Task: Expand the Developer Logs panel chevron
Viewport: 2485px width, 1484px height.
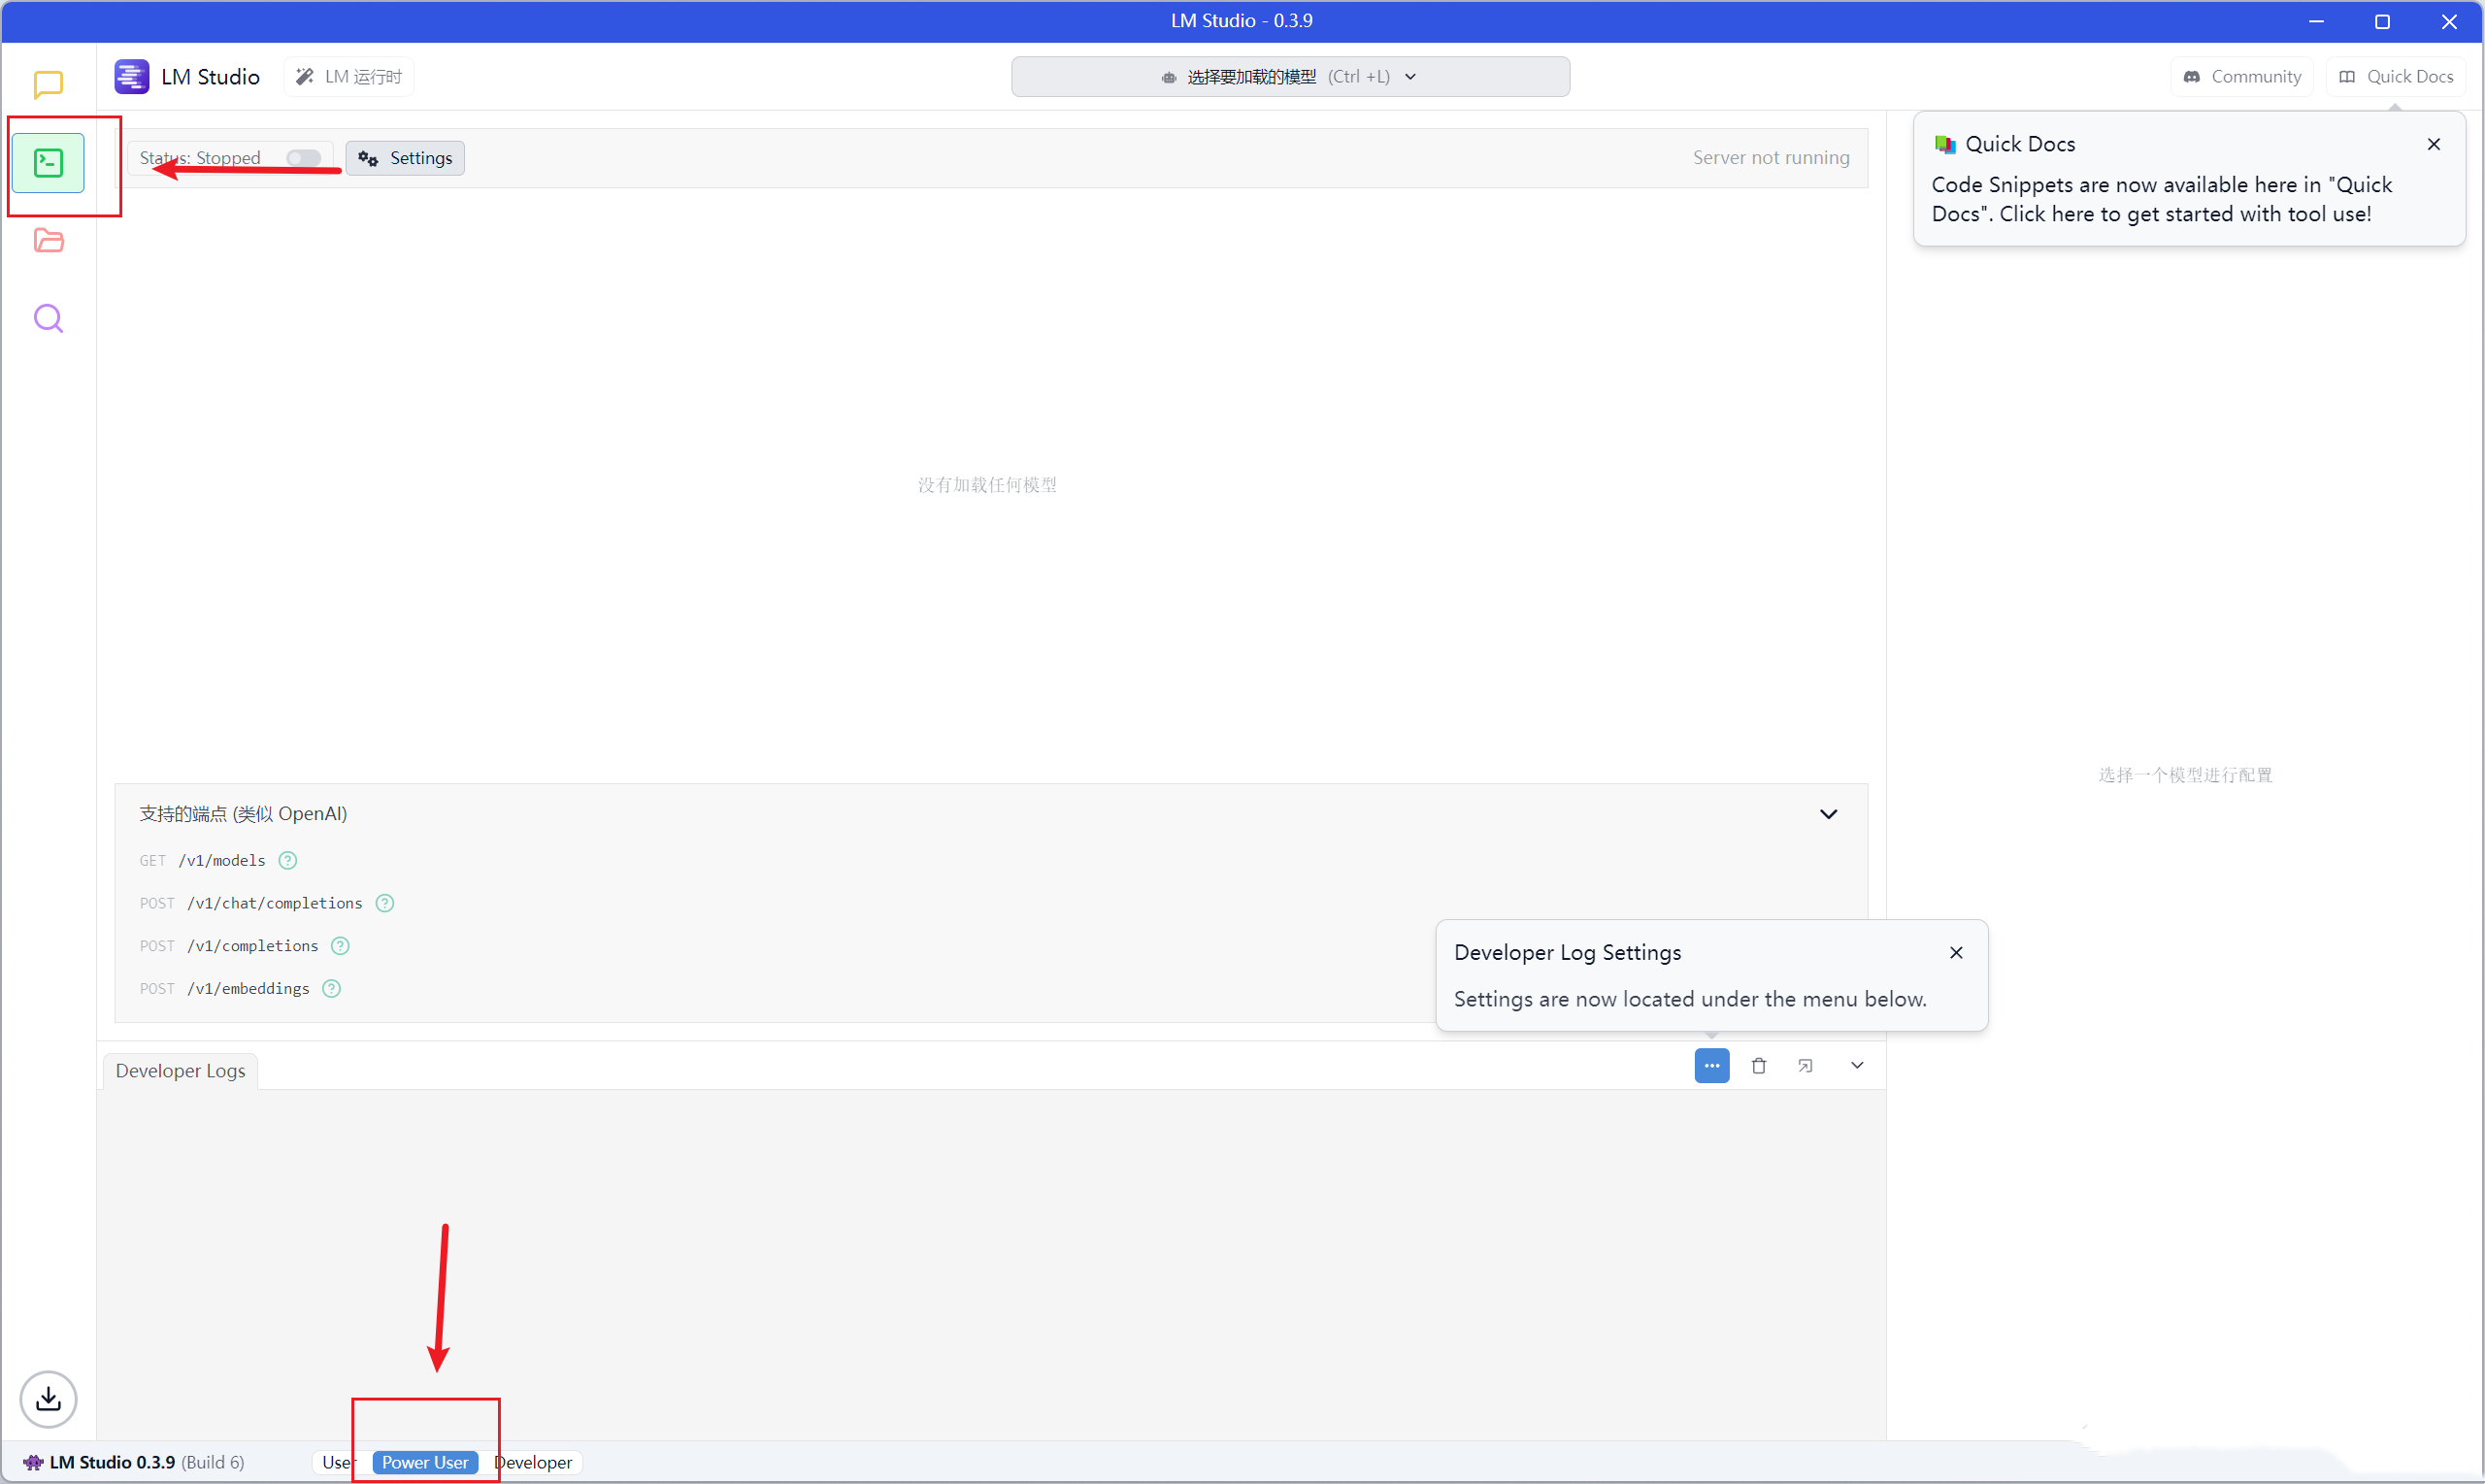Action: pyautogui.click(x=1856, y=1066)
